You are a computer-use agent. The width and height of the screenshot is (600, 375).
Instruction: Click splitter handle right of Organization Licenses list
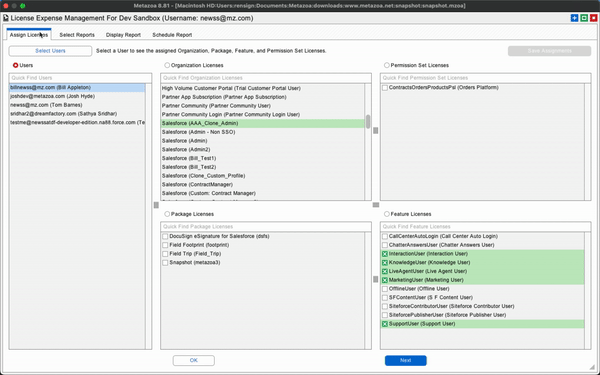(x=376, y=130)
